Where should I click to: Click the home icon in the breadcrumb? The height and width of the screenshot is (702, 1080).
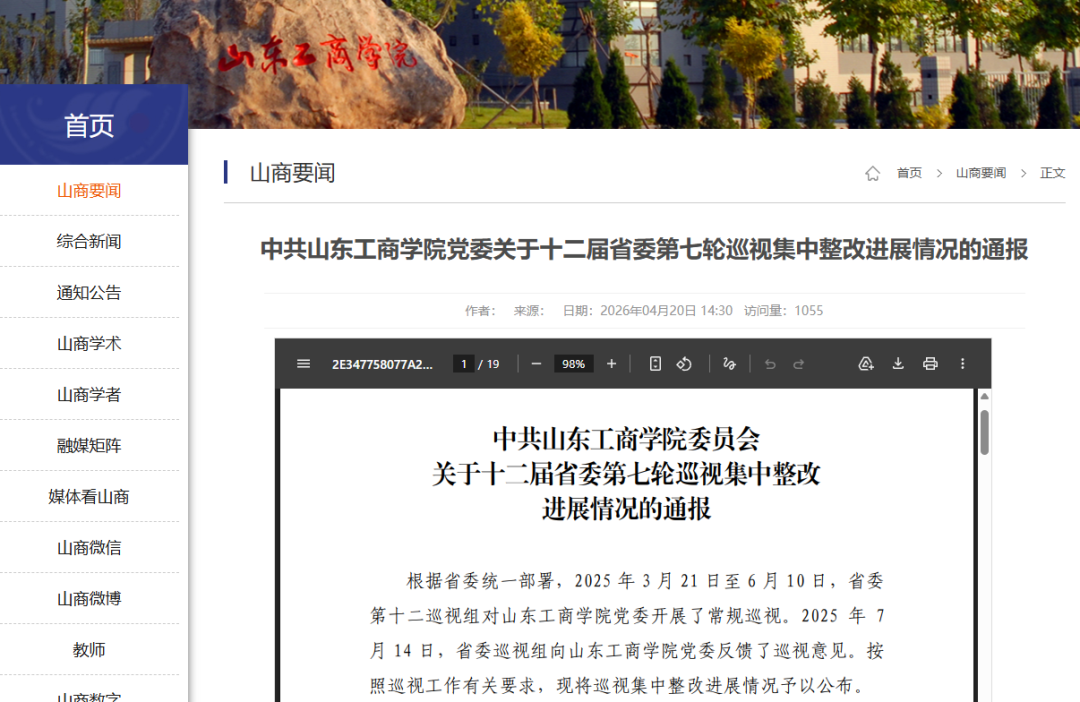[872, 172]
